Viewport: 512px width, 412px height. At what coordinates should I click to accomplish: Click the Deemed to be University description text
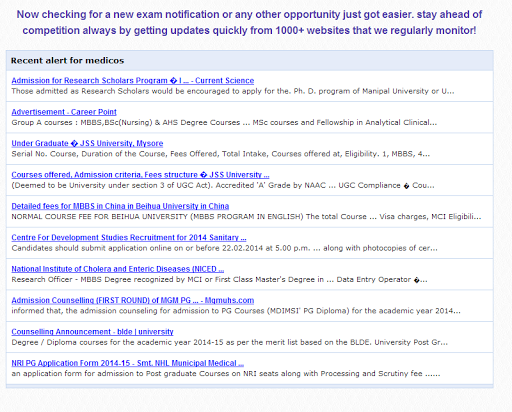pos(223,185)
